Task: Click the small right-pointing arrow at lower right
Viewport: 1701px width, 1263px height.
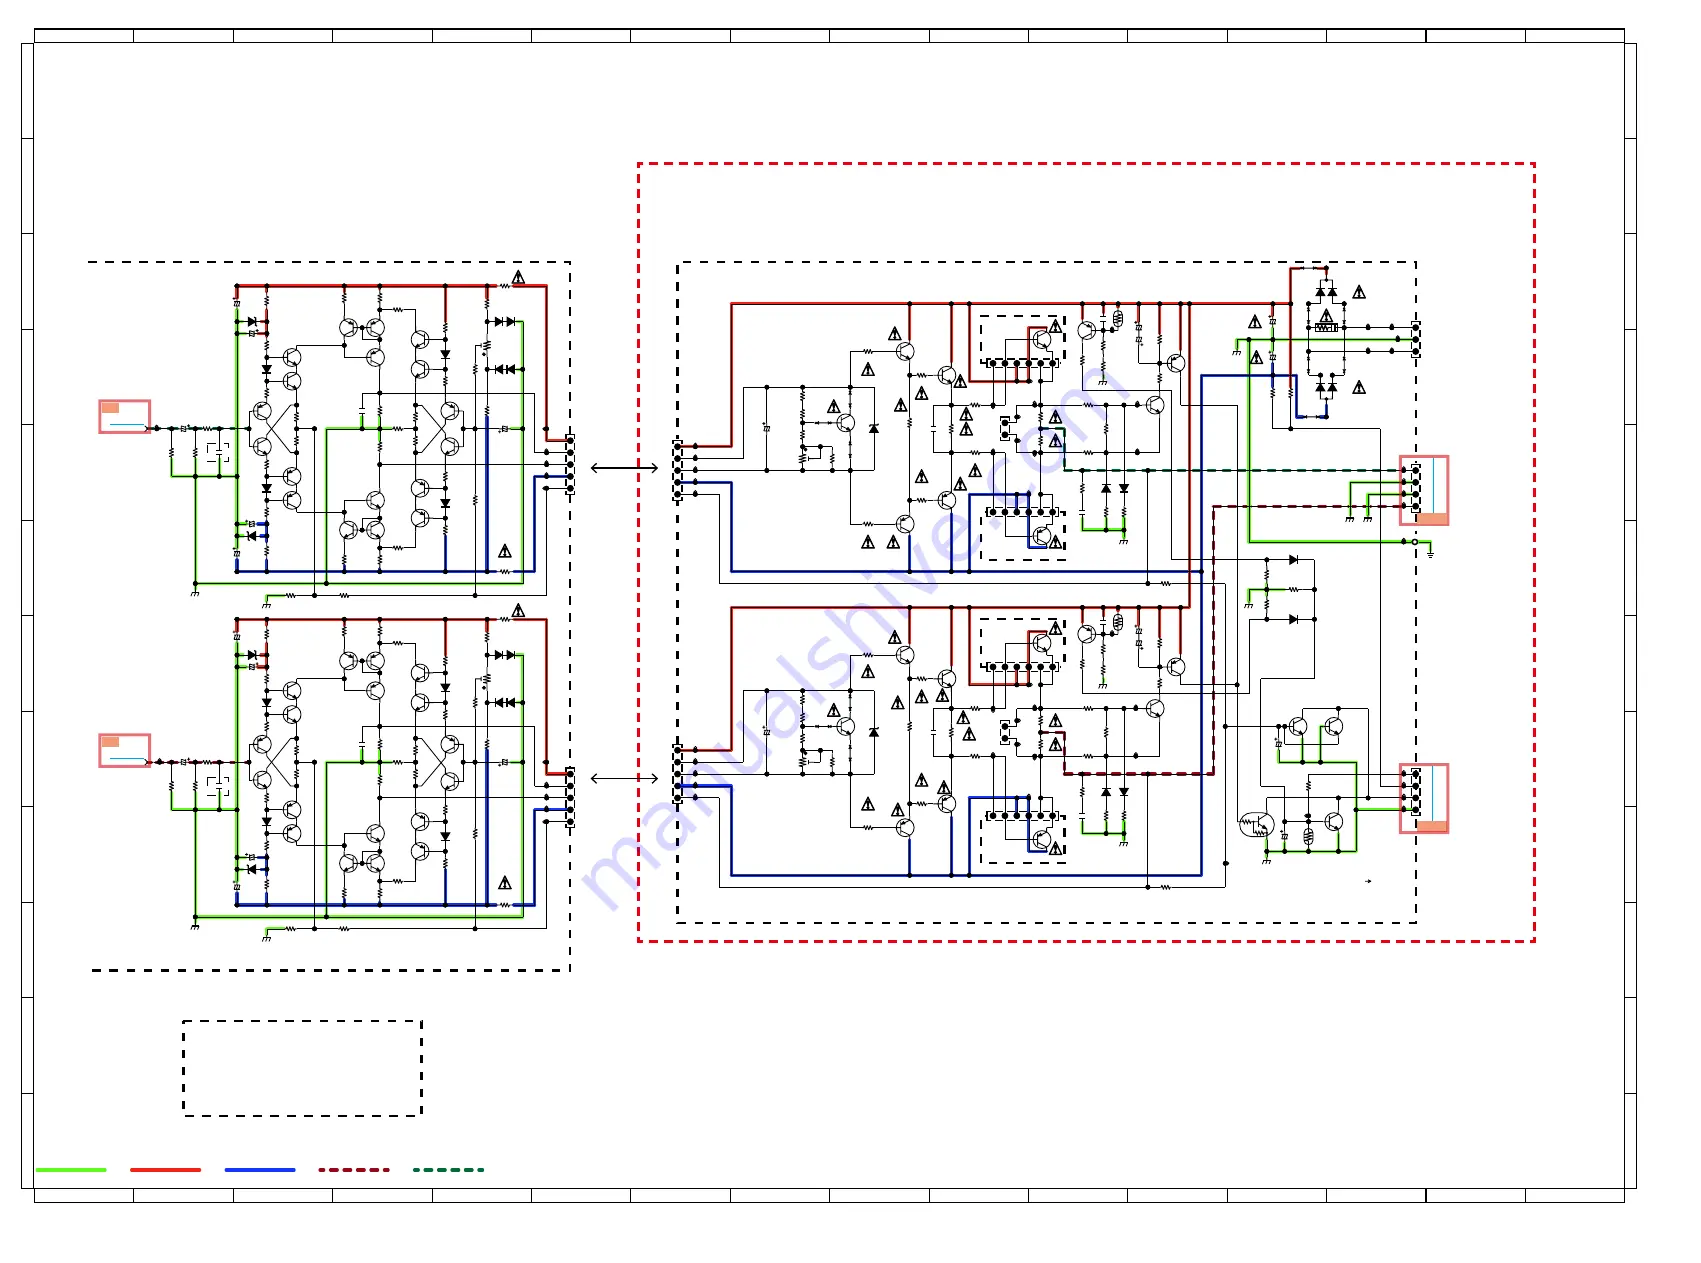Action: [1367, 881]
